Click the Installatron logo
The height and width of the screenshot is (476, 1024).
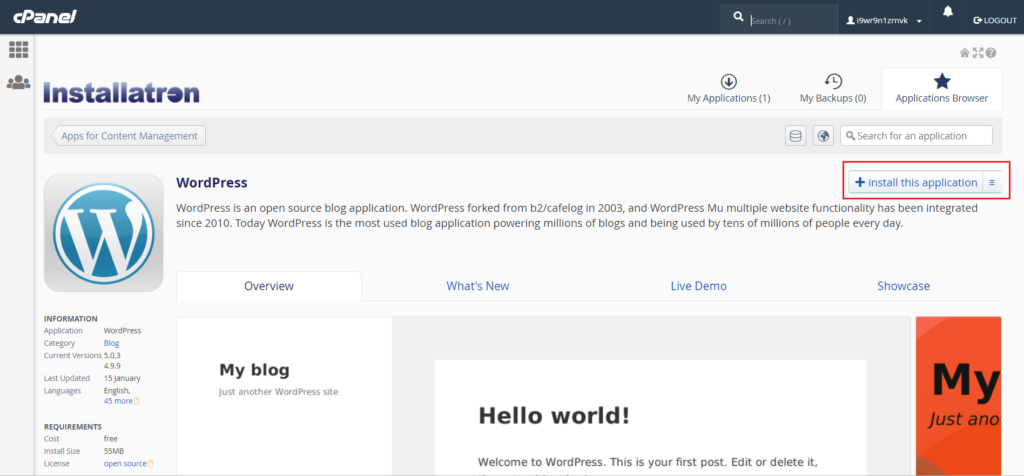pyautogui.click(x=121, y=93)
